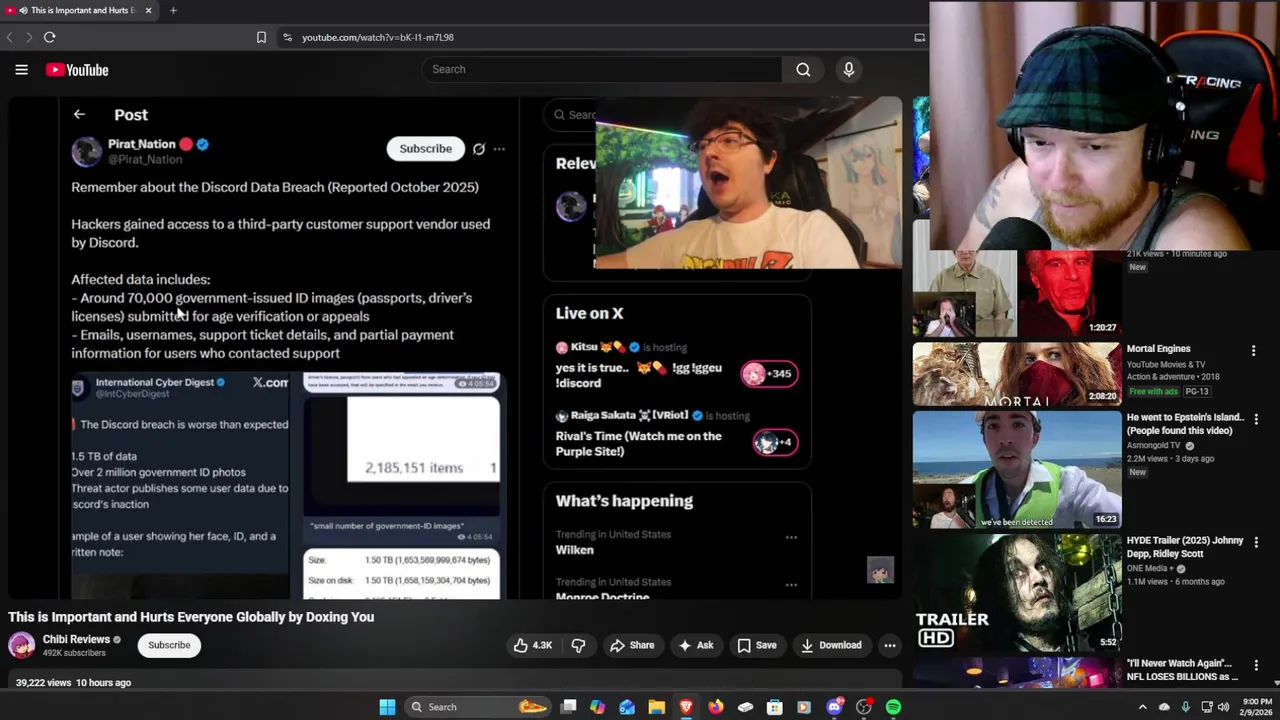Click the address bar URL
Screen dimensions: 1280x720
click(x=378, y=37)
